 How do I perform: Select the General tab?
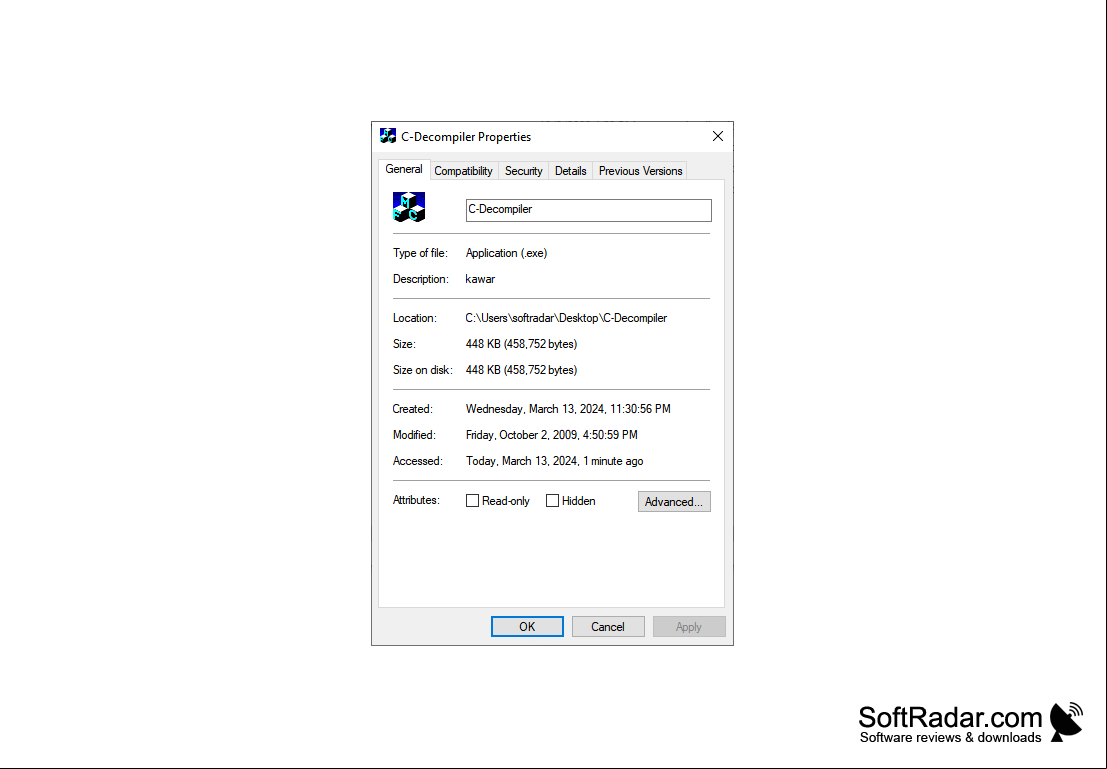tap(404, 169)
